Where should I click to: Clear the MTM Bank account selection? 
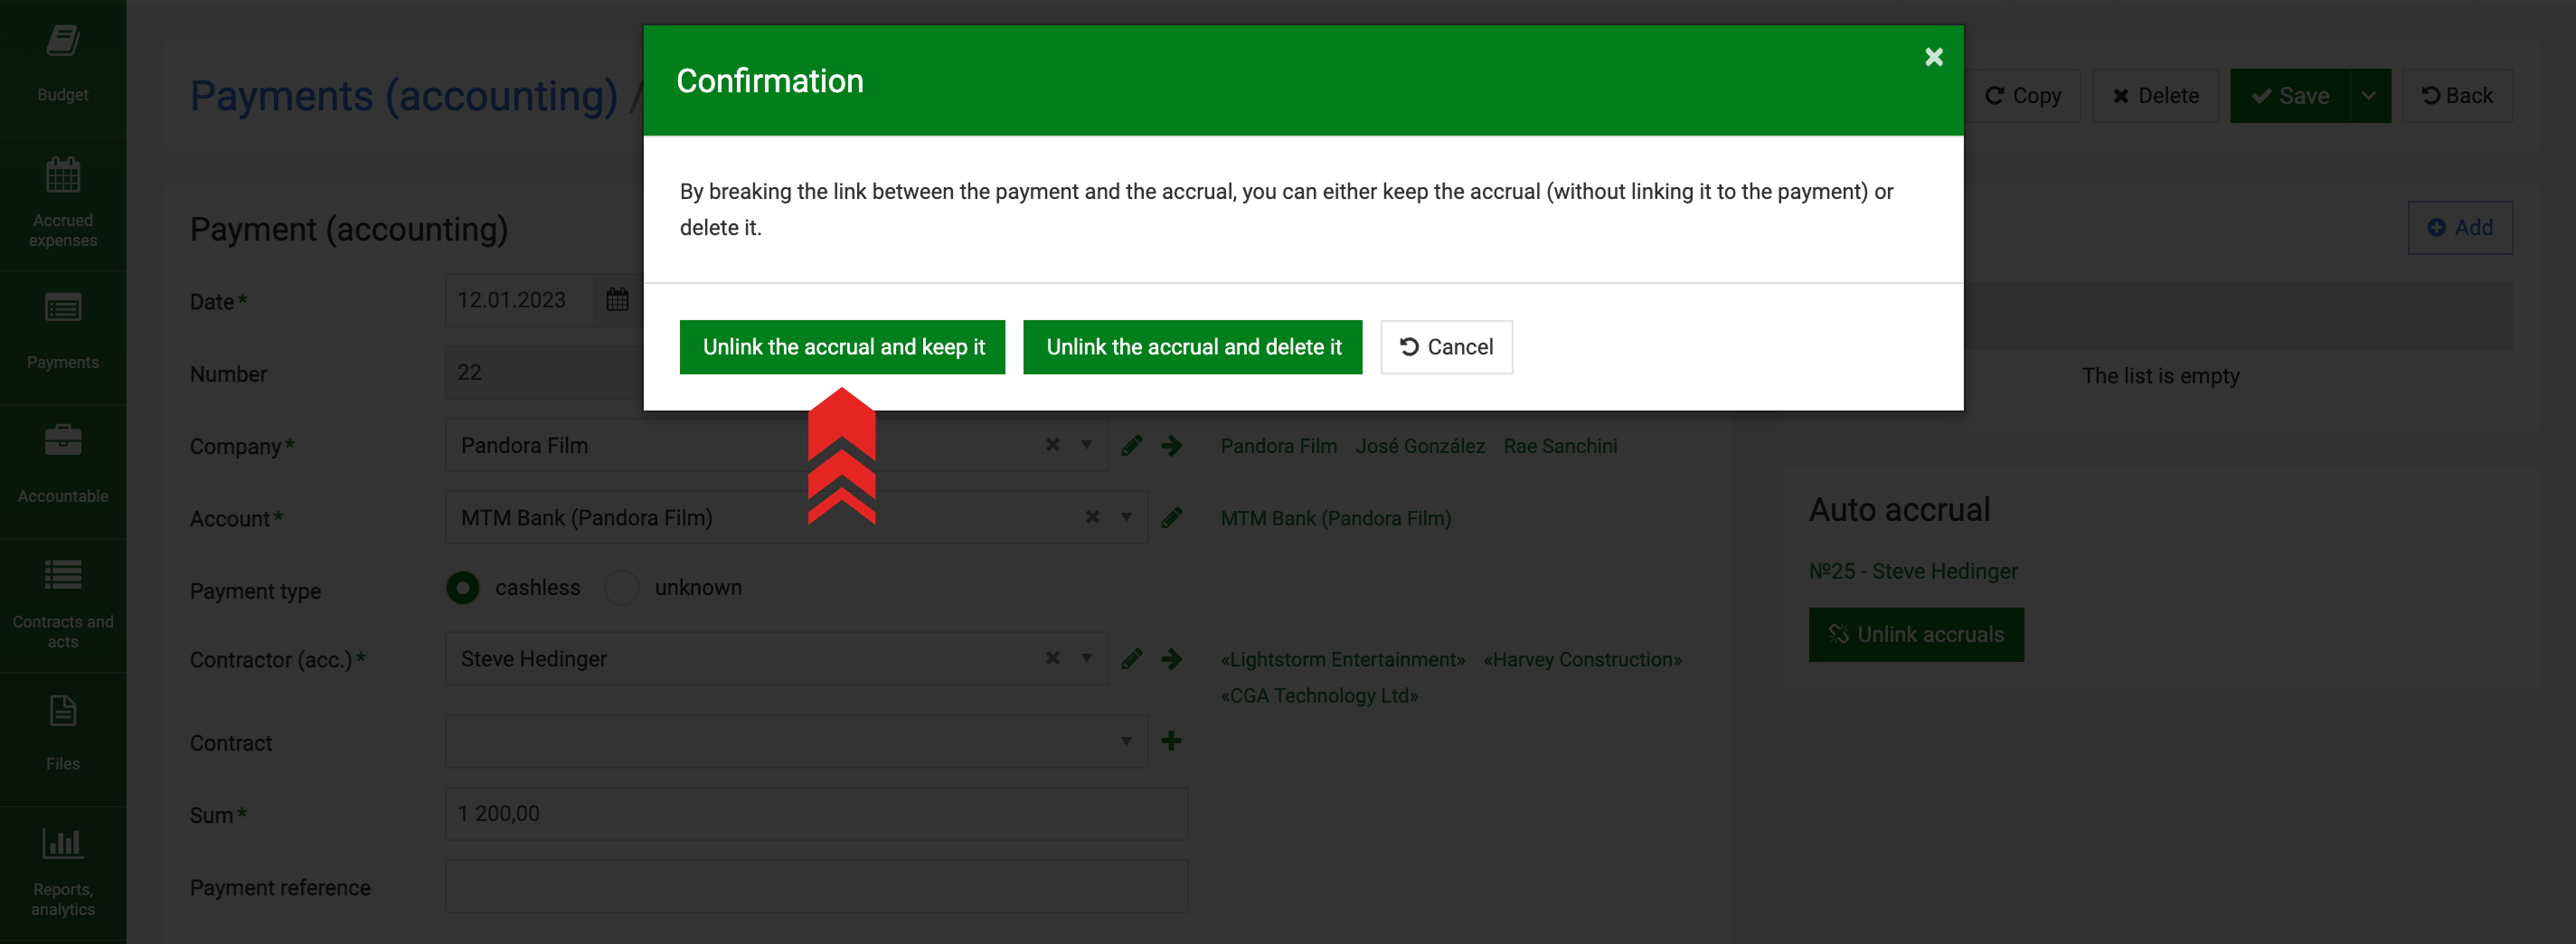(x=1092, y=517)
